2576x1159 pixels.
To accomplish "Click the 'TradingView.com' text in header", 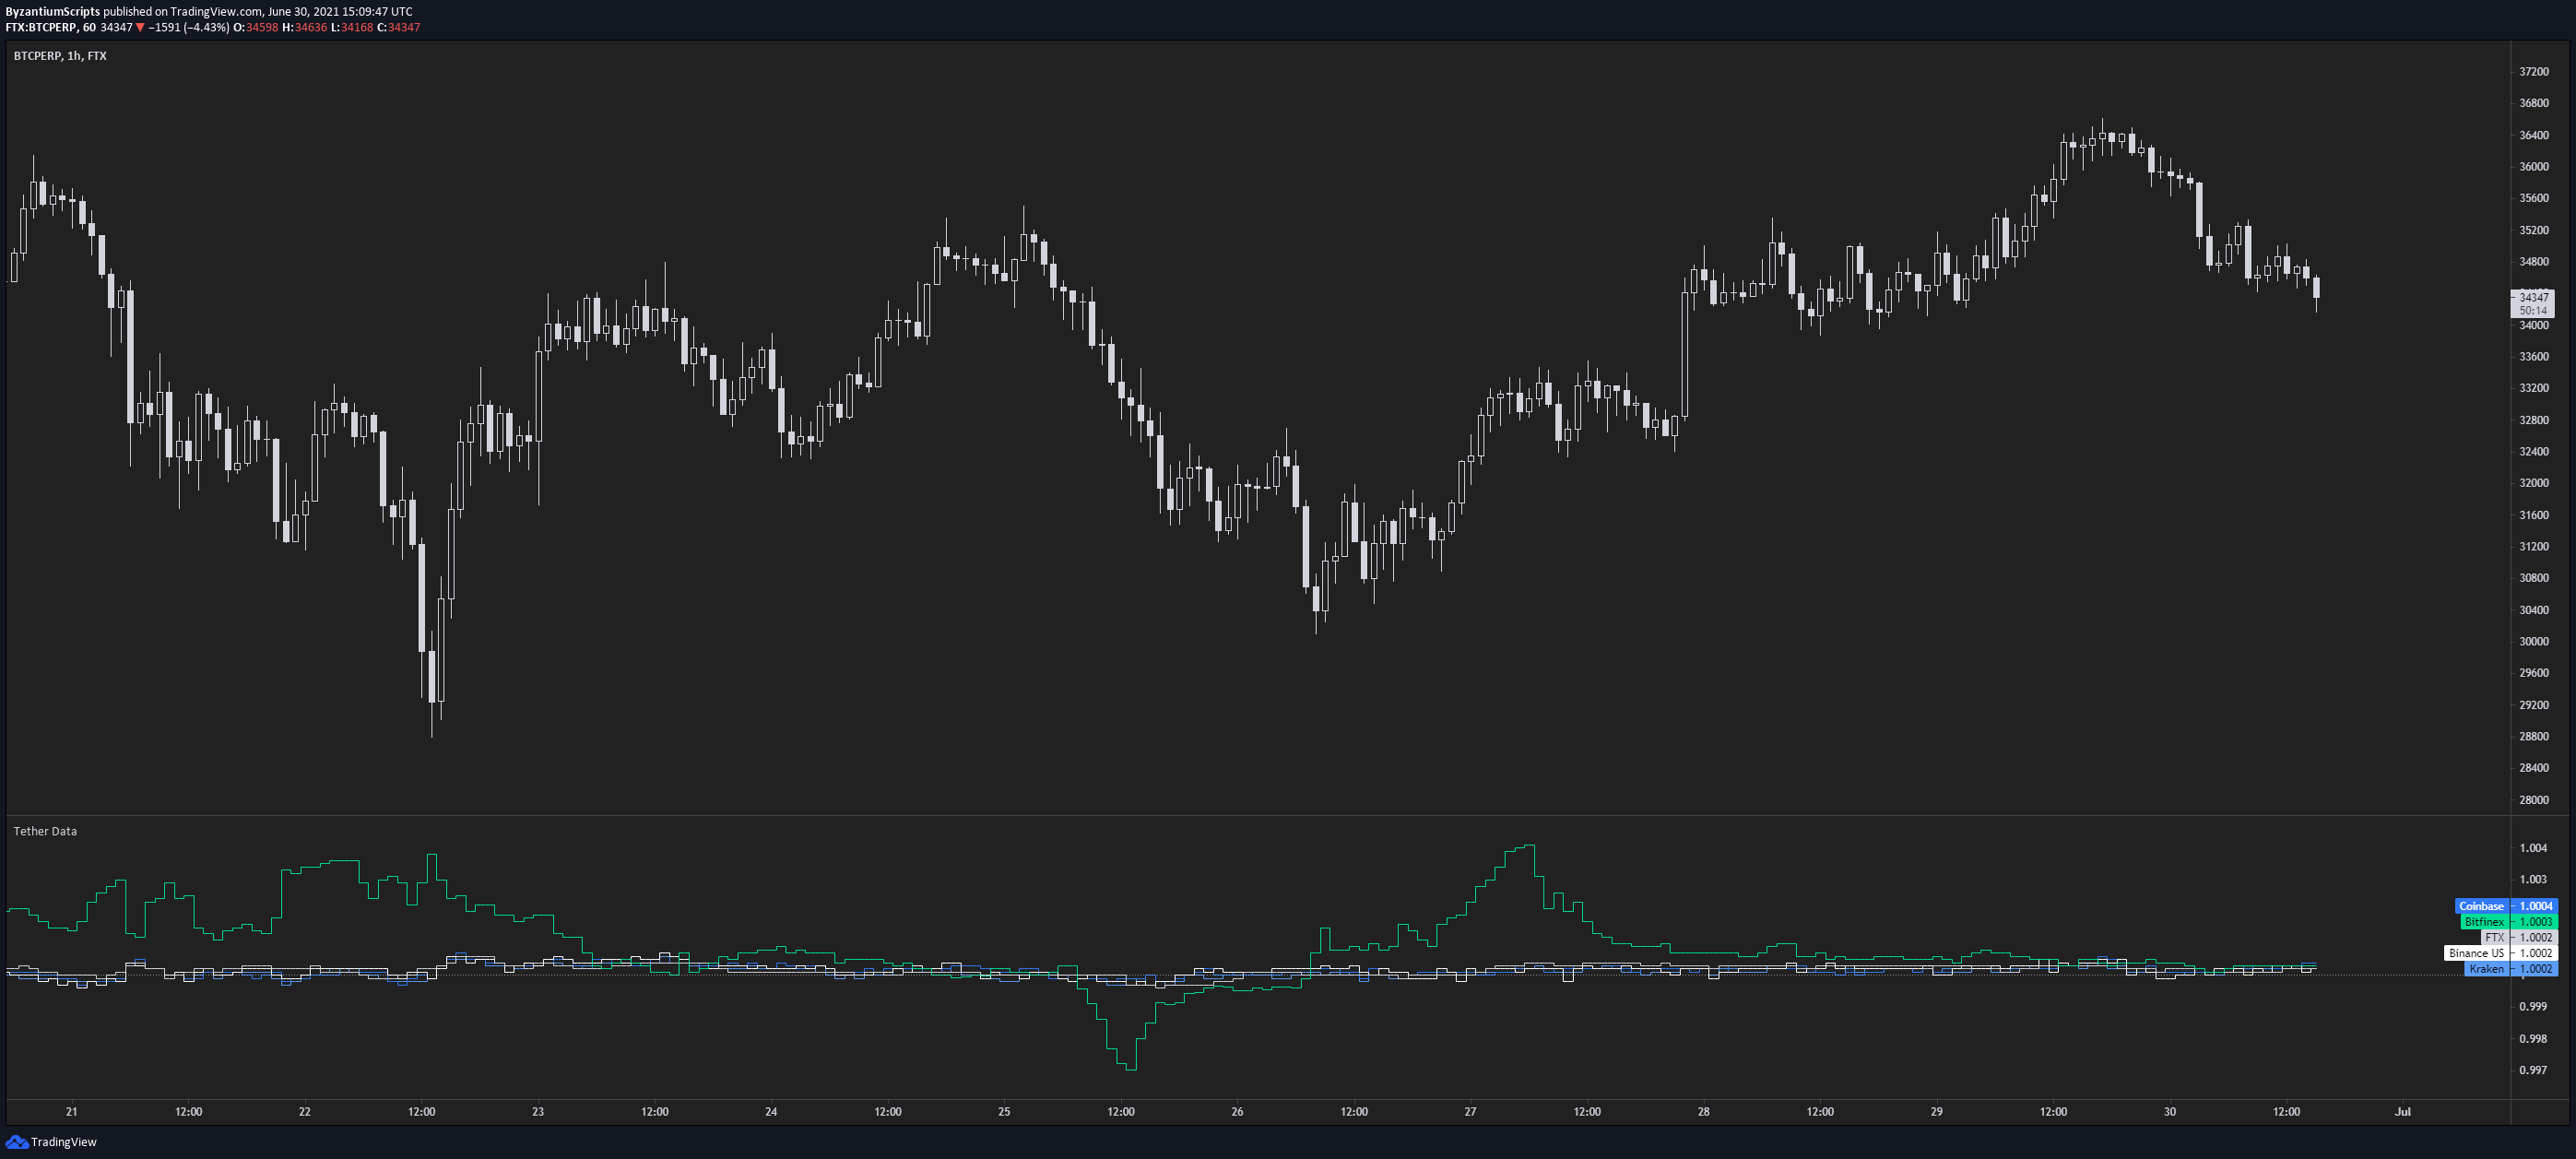I will 215,12.
